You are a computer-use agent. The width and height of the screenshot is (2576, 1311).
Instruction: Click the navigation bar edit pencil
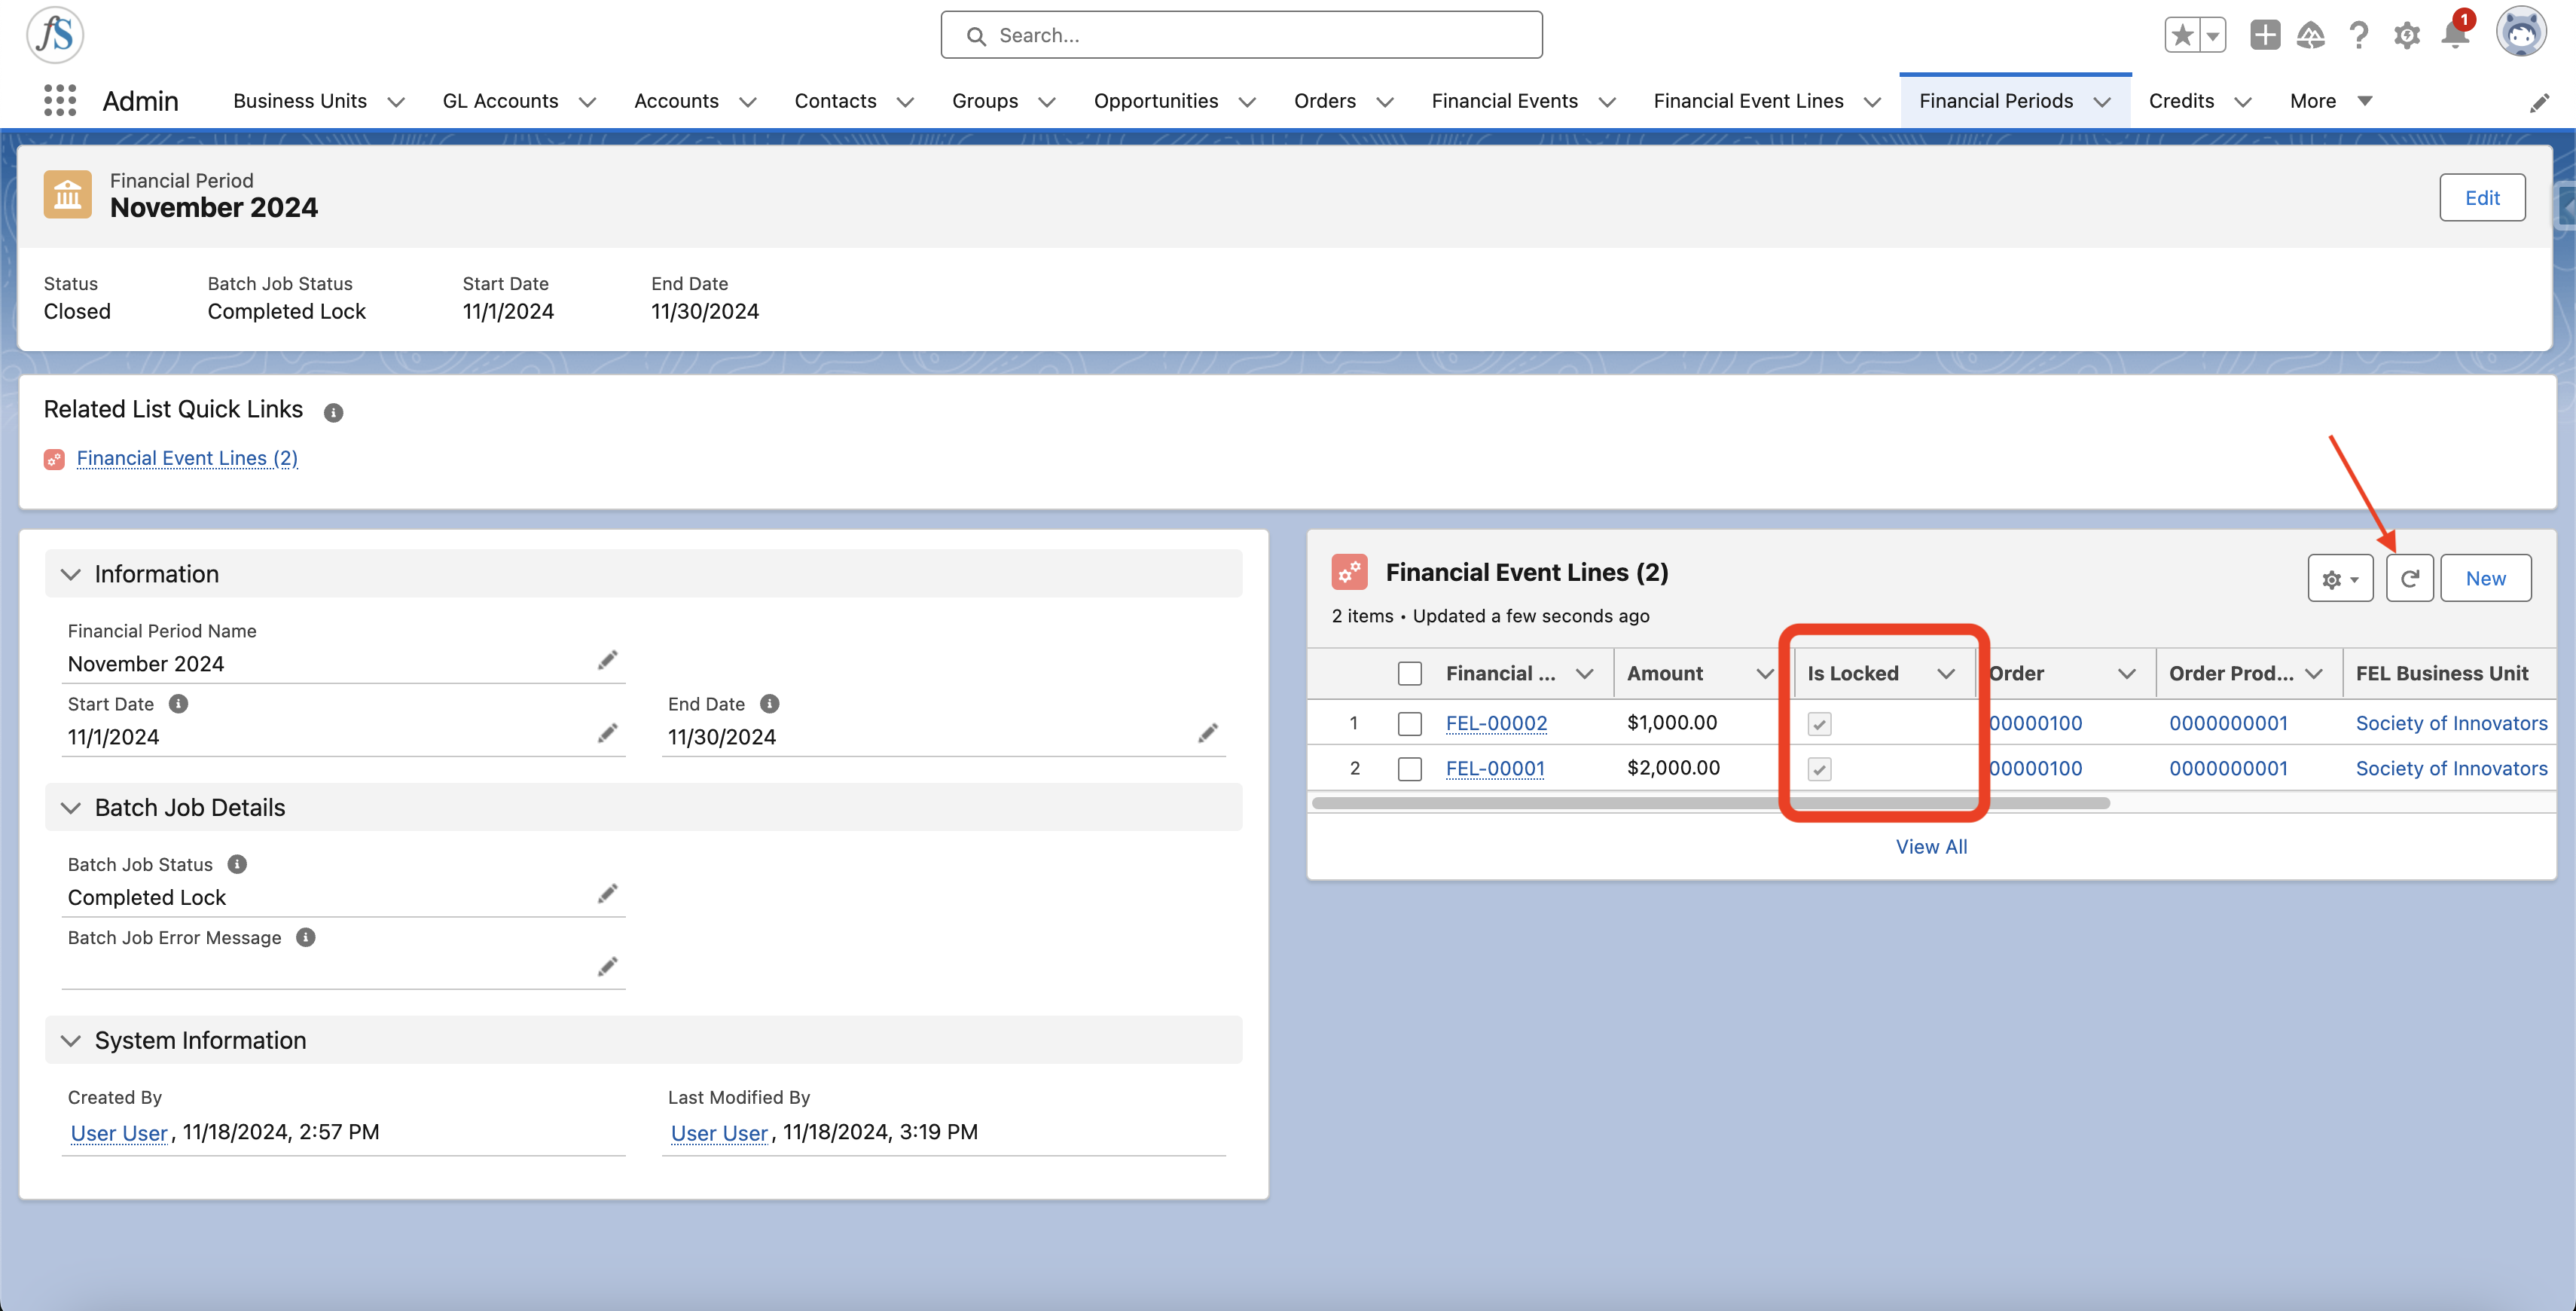(2539, 102)
